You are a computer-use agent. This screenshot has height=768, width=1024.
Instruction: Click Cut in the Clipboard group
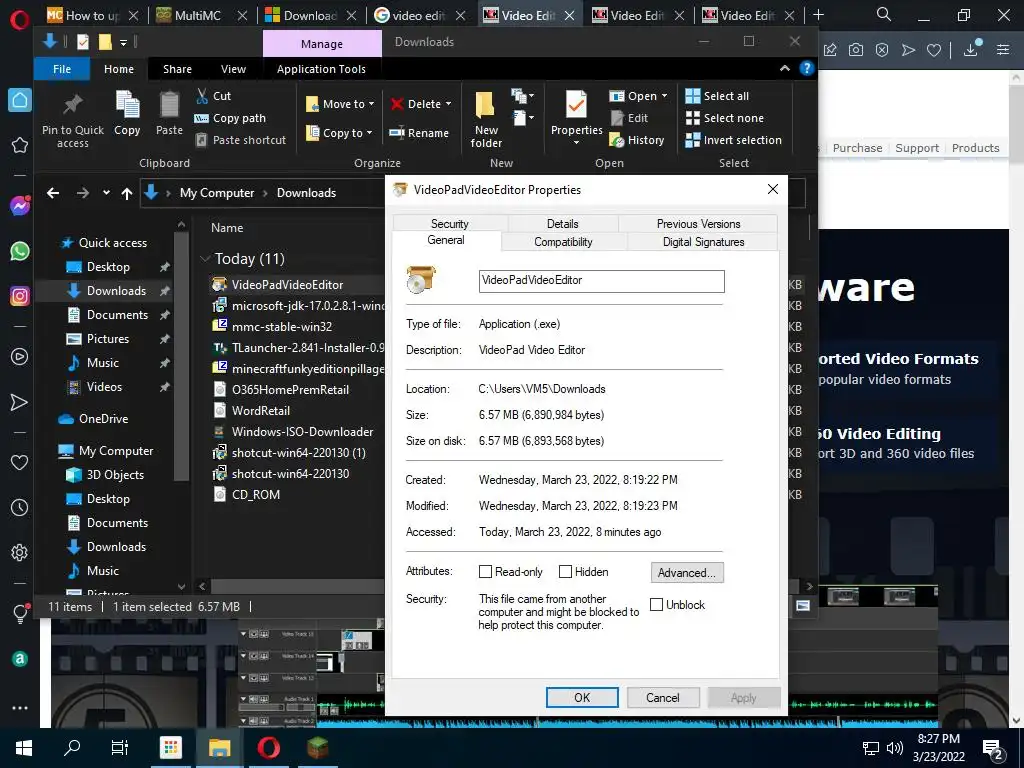pyautogui.click(x=214, y=96)
